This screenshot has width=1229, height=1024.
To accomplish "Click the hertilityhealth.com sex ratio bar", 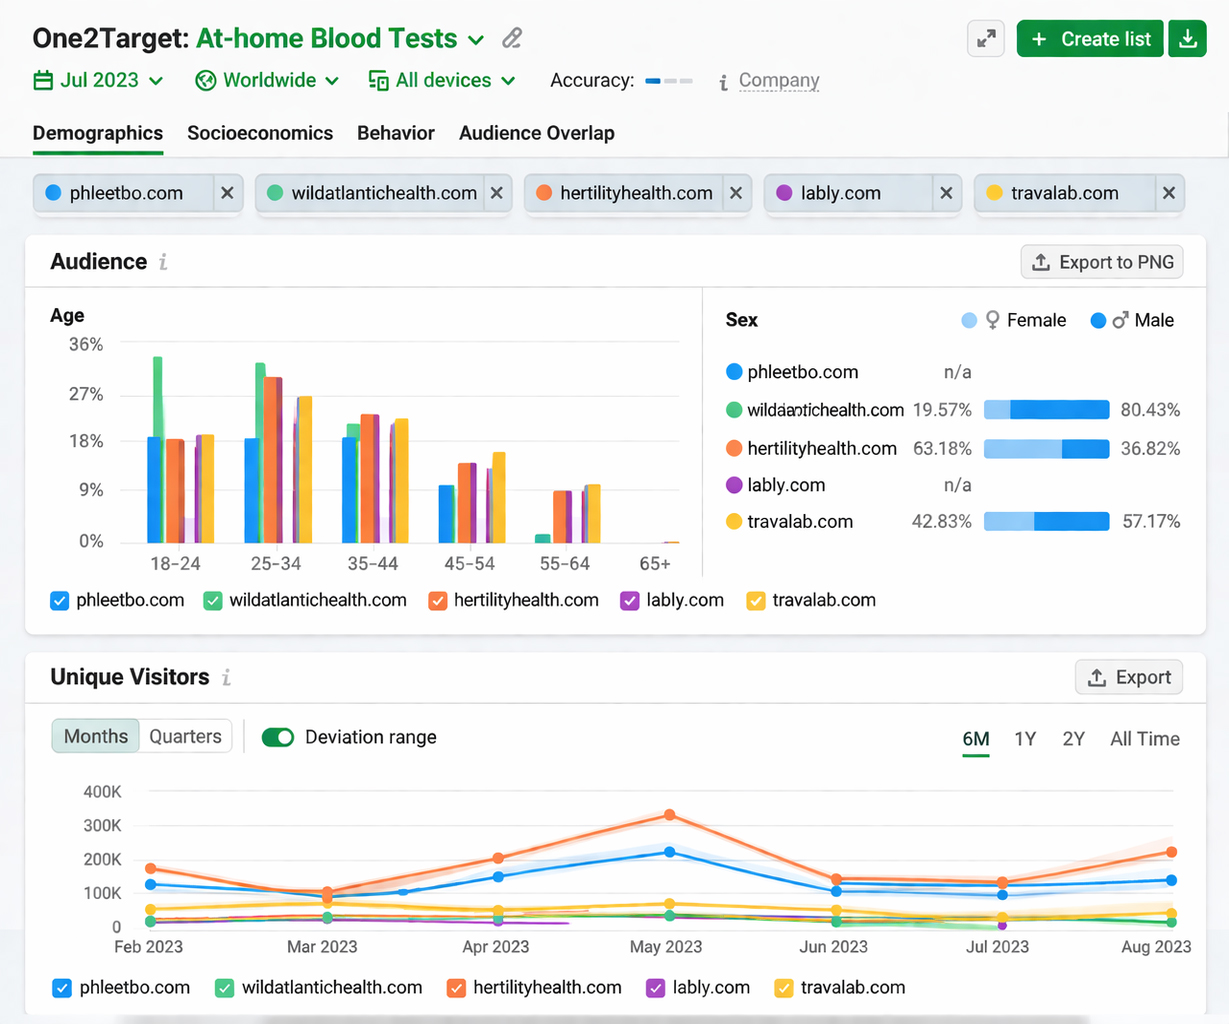I will tap(1047, 449).
